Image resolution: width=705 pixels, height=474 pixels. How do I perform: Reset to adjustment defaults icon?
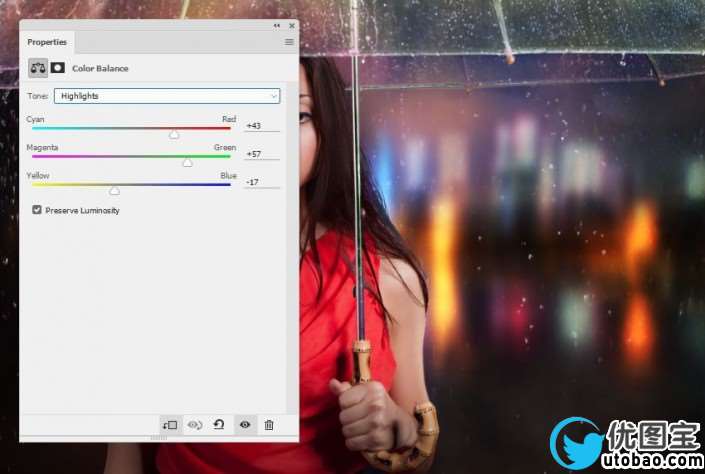(219, 425)
